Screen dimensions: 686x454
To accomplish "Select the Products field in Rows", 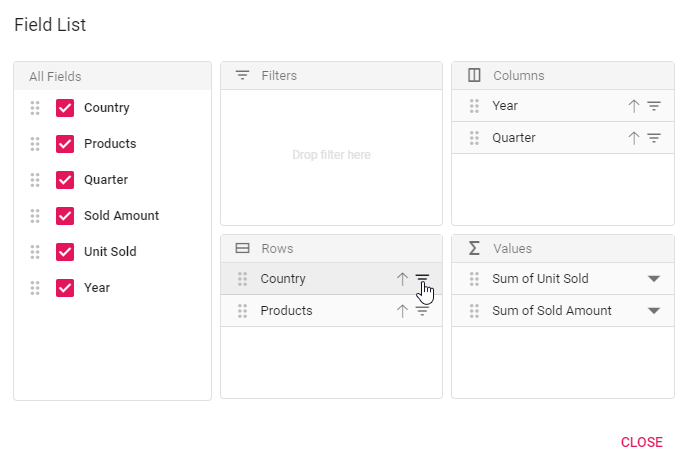I will click(331, 311).
